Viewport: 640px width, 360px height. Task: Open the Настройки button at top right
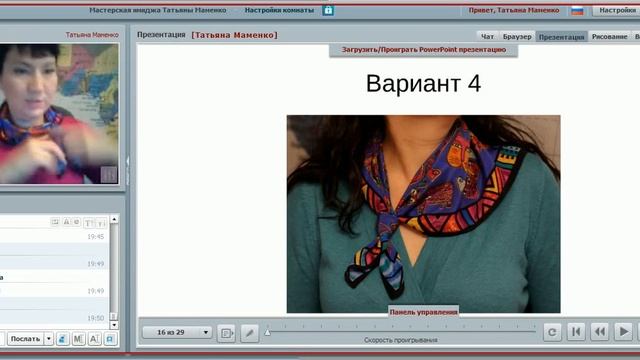coord(616,10)
